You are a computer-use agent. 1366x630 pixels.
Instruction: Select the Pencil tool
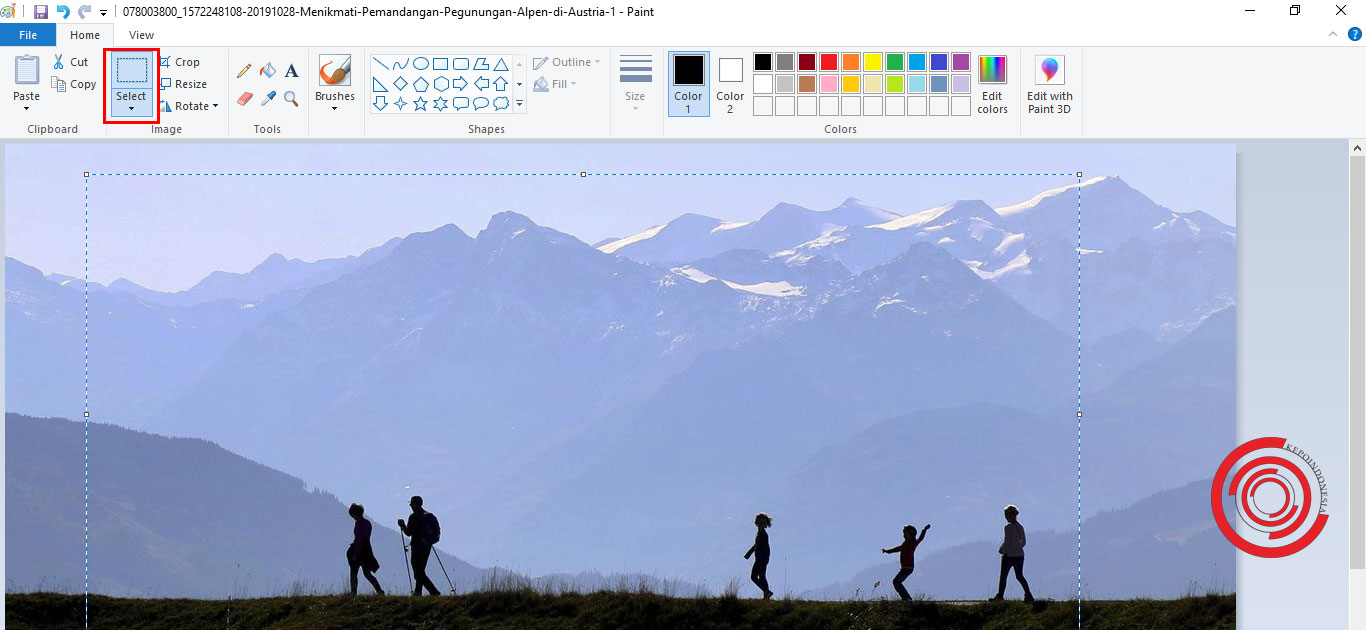pos(244,70)
